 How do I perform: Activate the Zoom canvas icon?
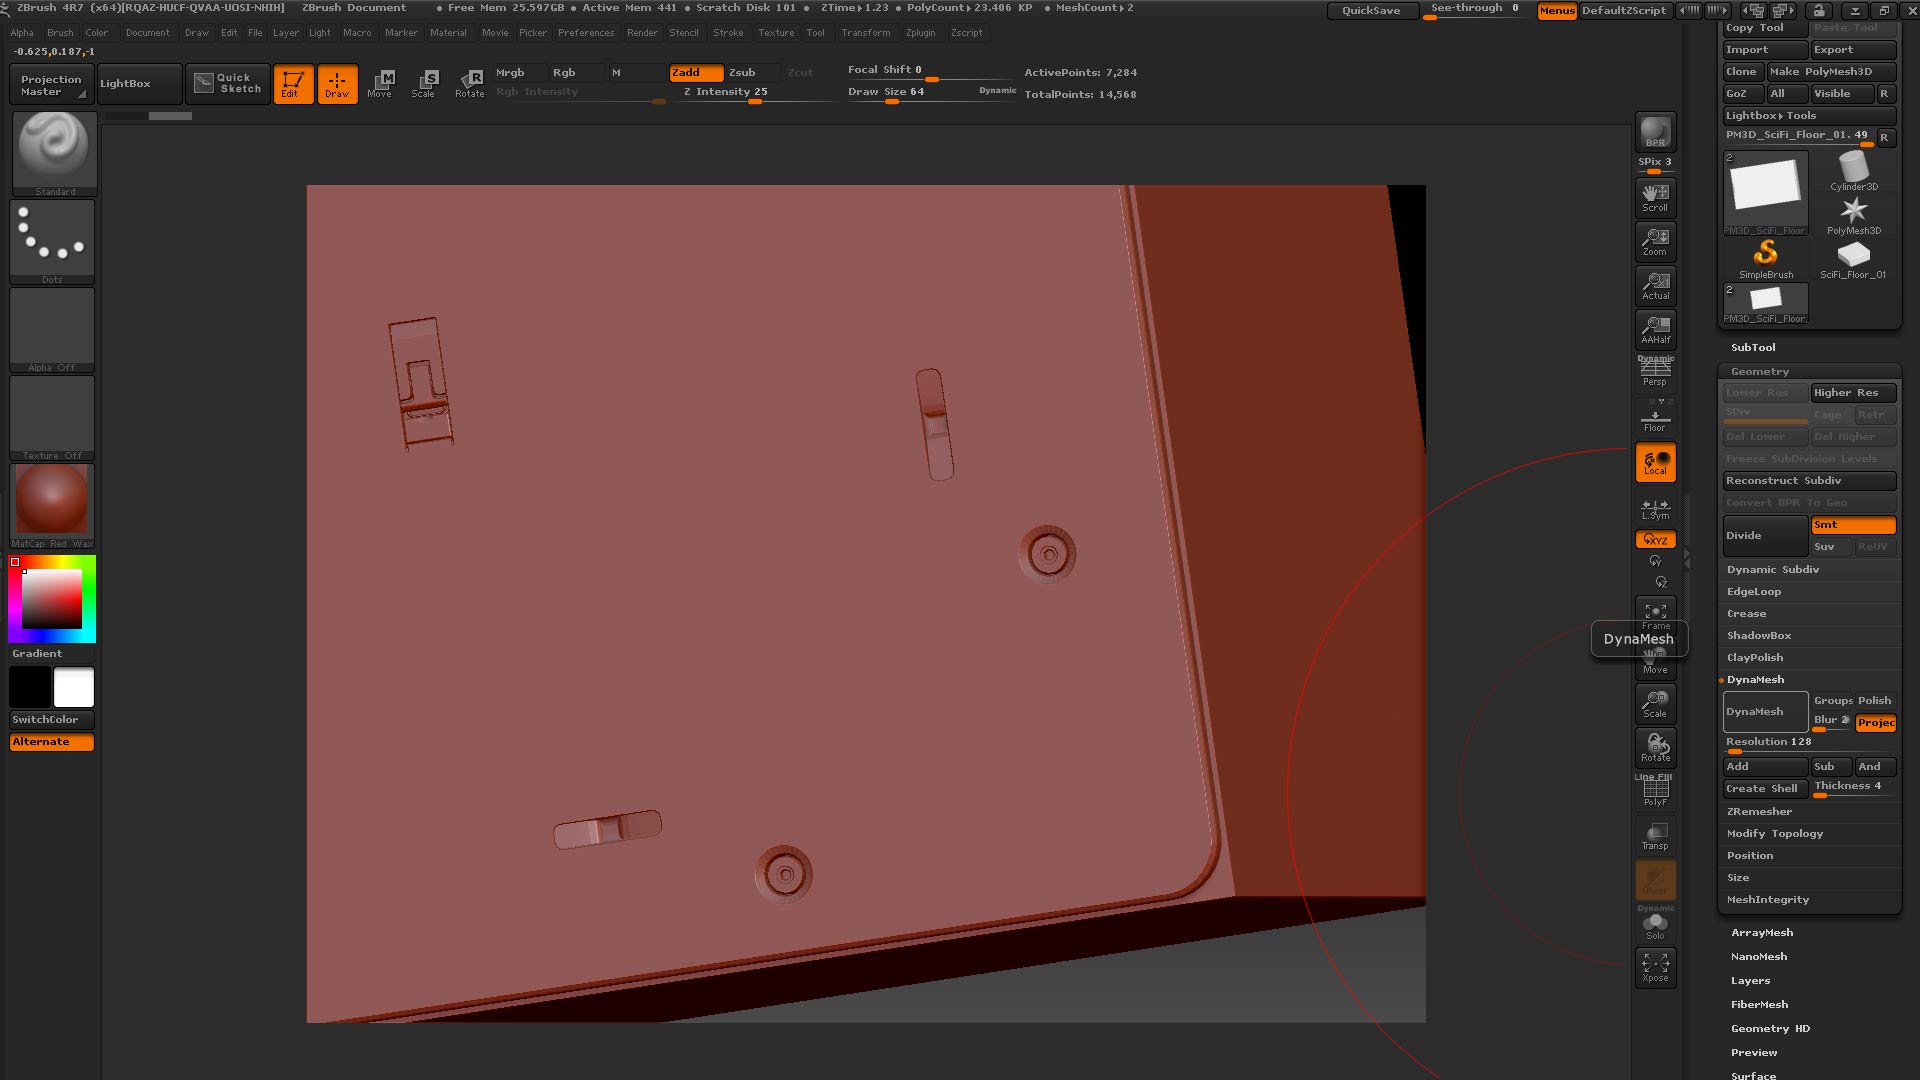tap(1655, 240)
